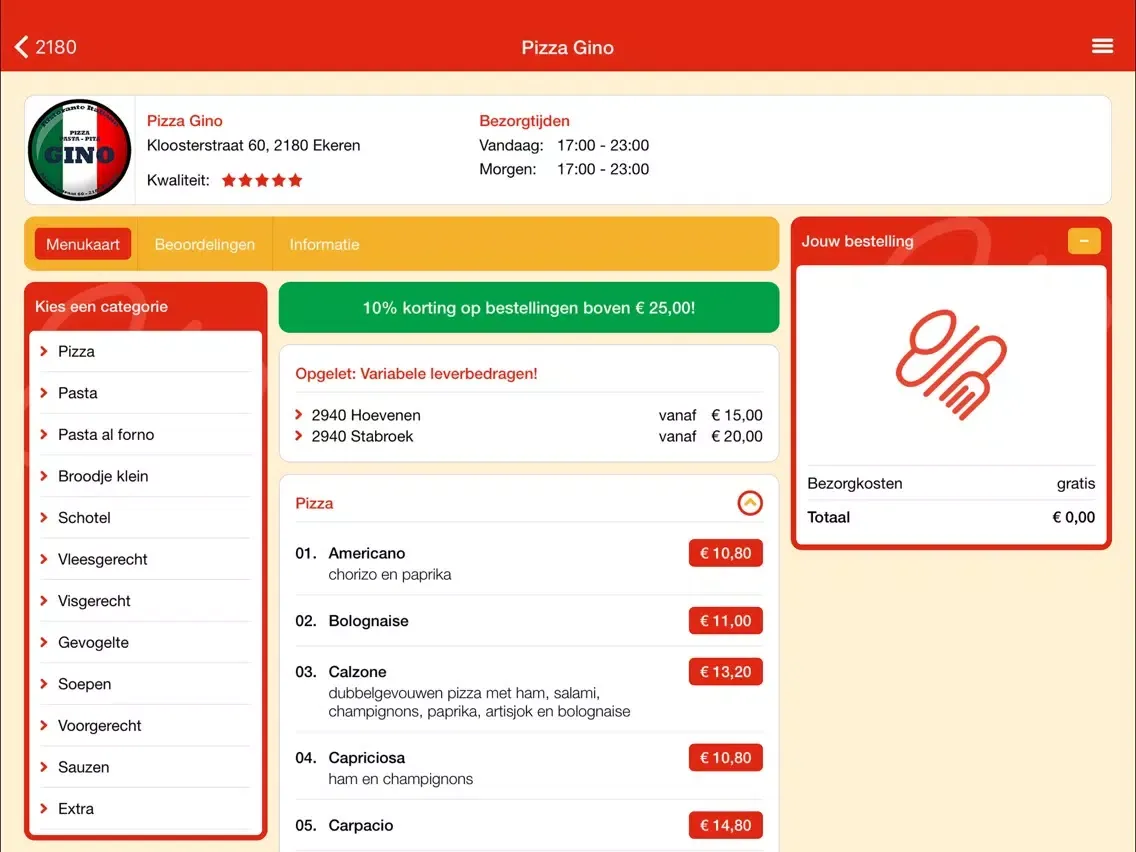Tap the 10% korting banner
1136x852 pixels.
[x=529, y=308]
